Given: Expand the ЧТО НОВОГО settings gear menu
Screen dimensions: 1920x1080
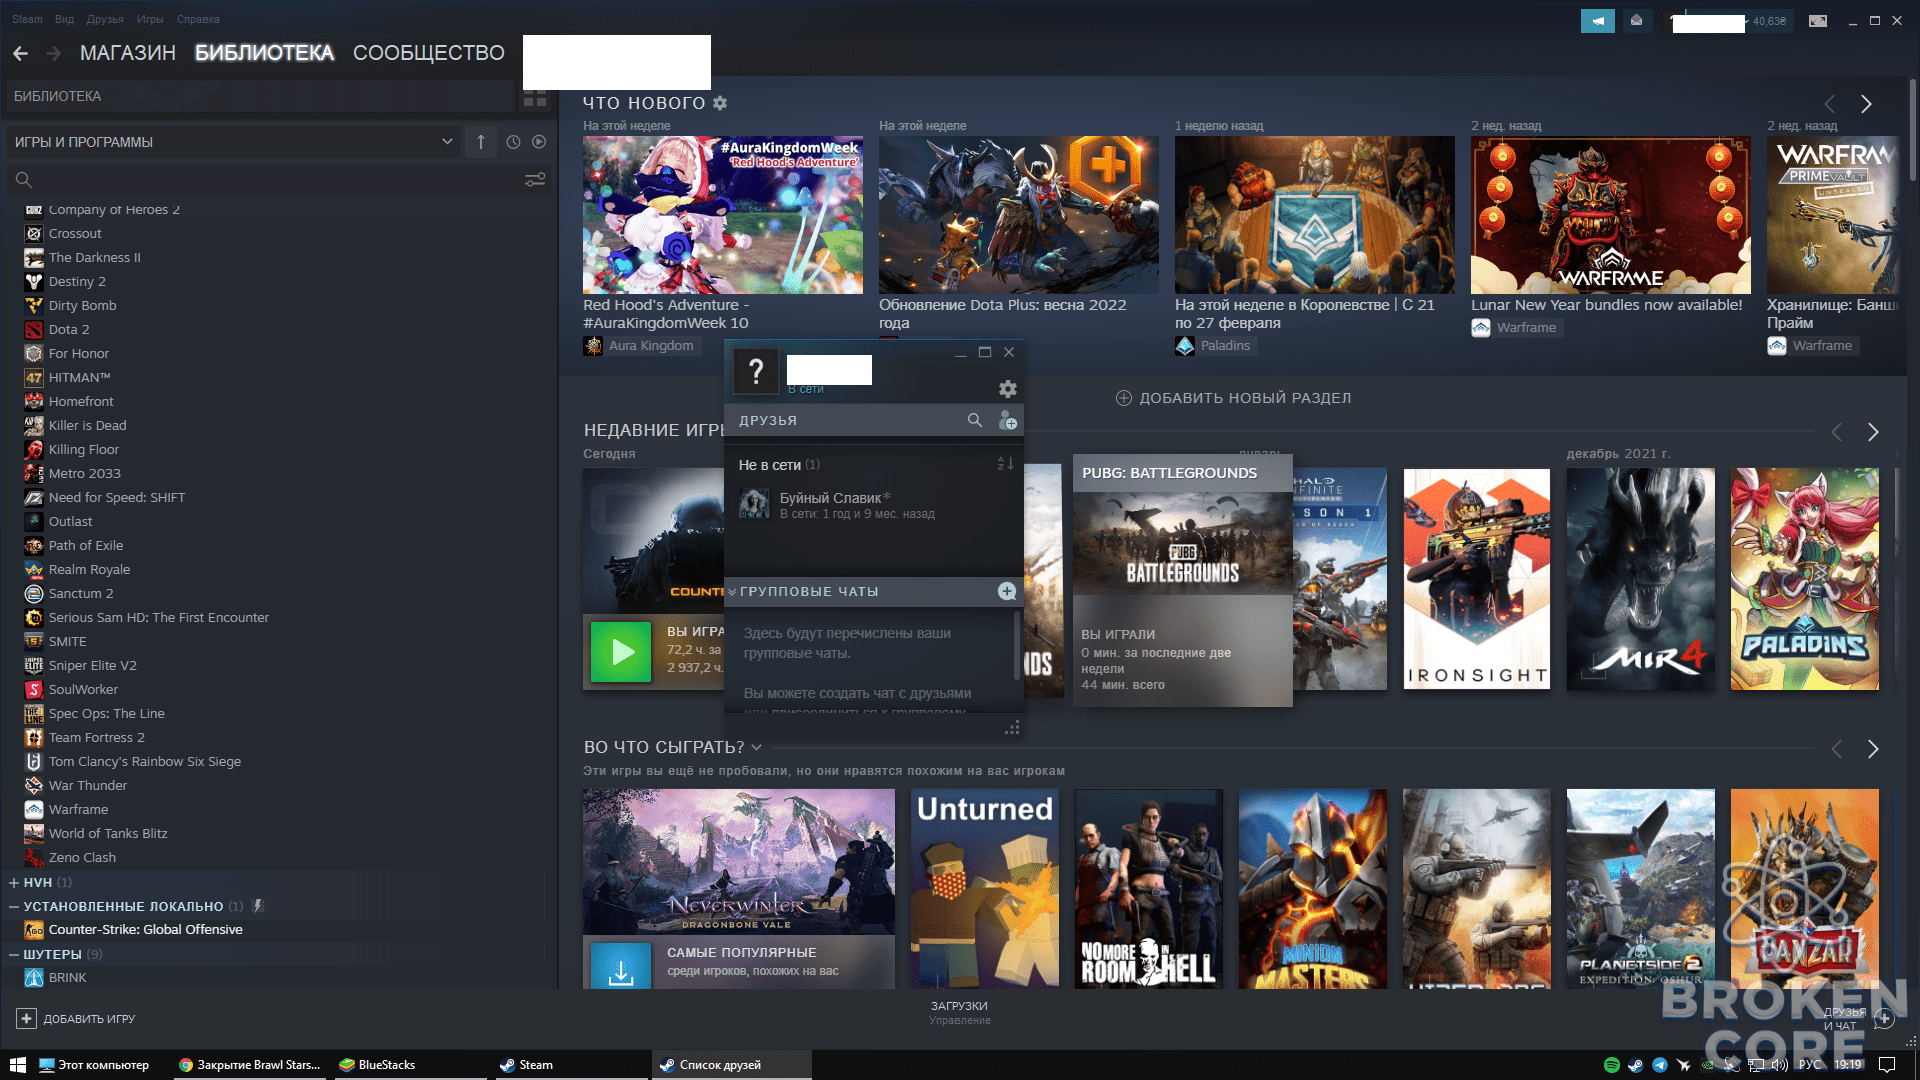Looking at the screenshot, I should pyautogui.click(x=719, y=103).
